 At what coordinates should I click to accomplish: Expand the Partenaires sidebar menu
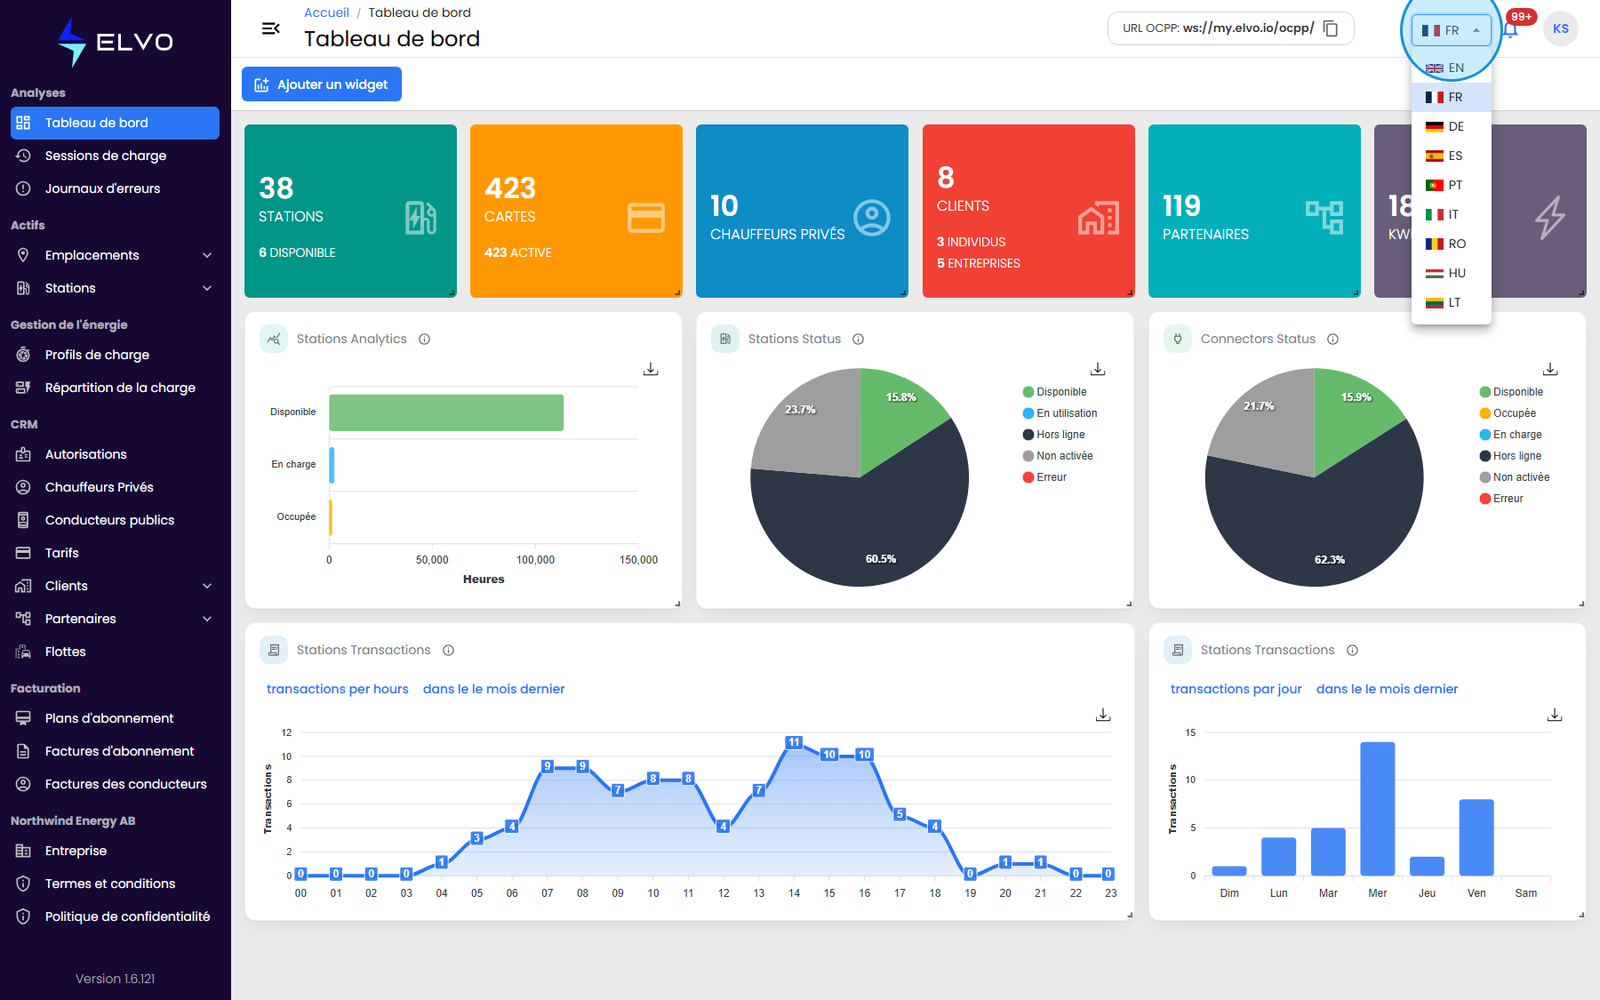[115, 619]
